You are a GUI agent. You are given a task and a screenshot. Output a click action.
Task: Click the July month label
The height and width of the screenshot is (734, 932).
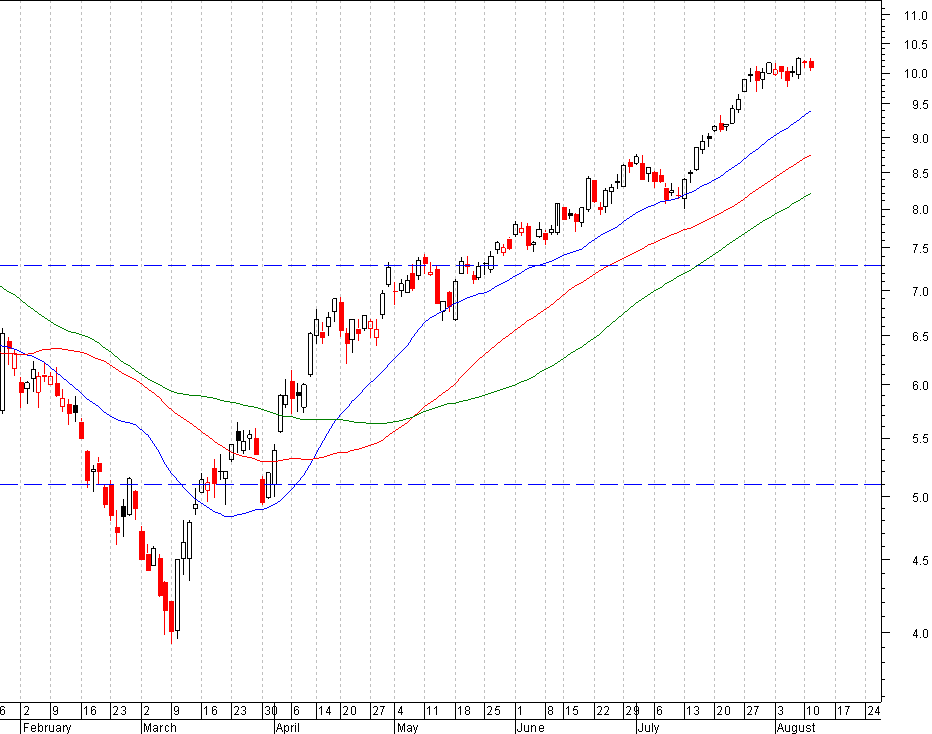click(x=648, y=727)
